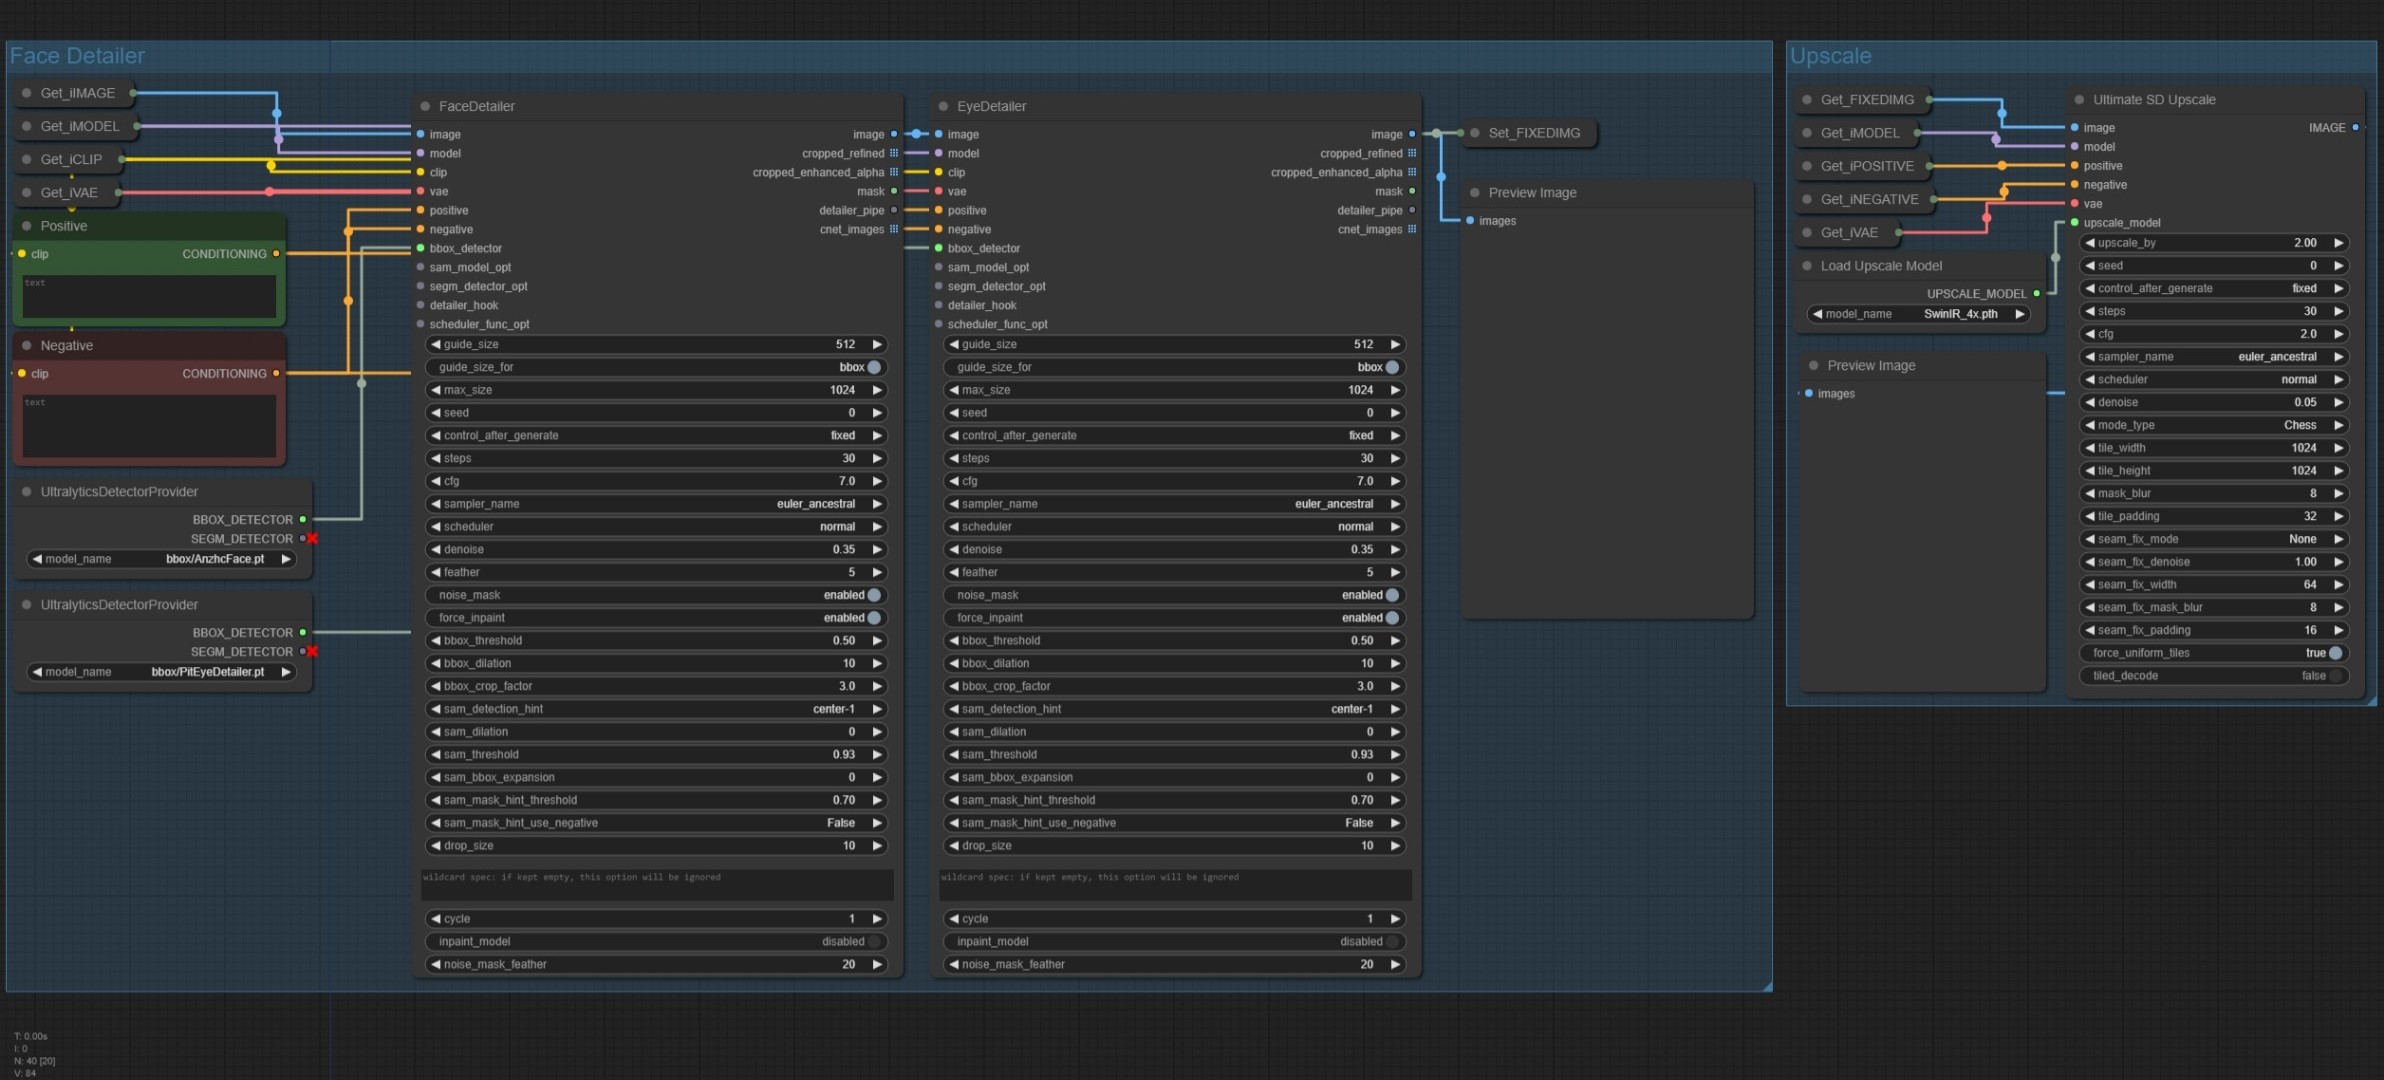Toggle FaceDetailer noise_mask enabled switch
Viewport: 2384px width, 1080px height.
pyautogui.click(x=874, y=595)
